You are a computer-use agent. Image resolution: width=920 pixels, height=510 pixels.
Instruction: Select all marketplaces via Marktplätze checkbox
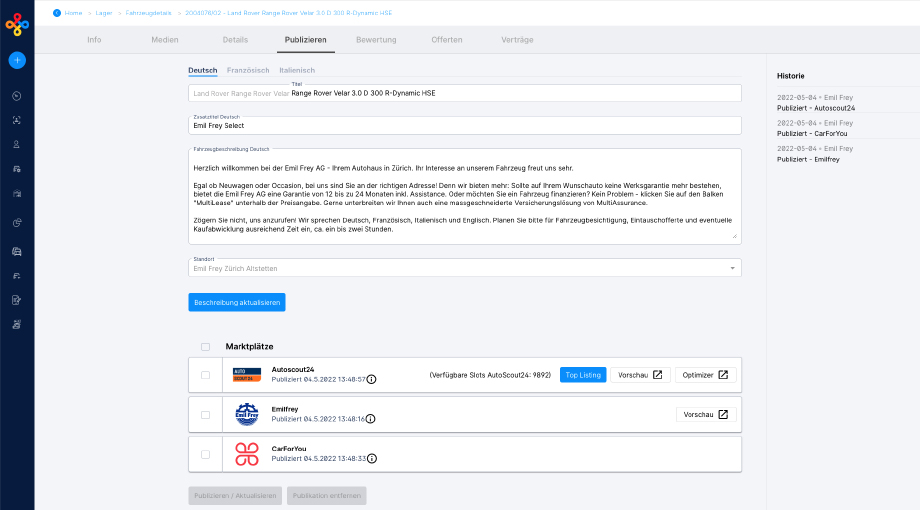pos(205,347)
